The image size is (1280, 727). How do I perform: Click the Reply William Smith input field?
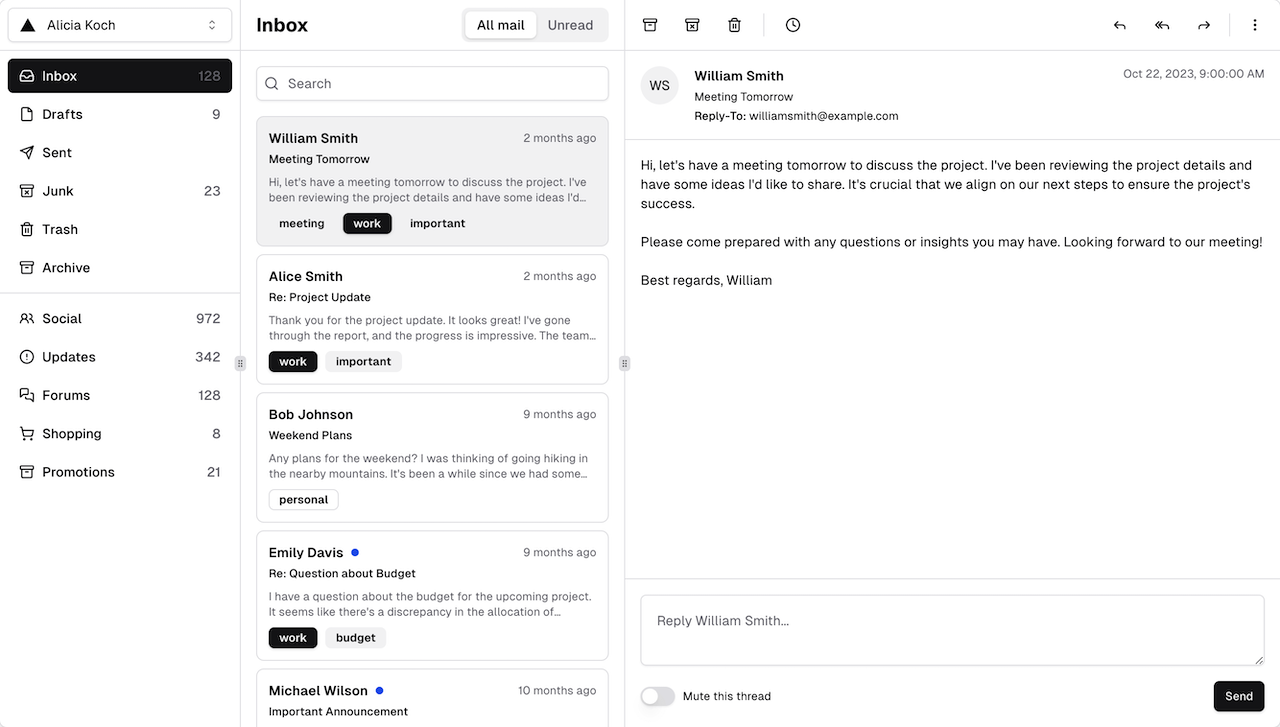(951, 630)
